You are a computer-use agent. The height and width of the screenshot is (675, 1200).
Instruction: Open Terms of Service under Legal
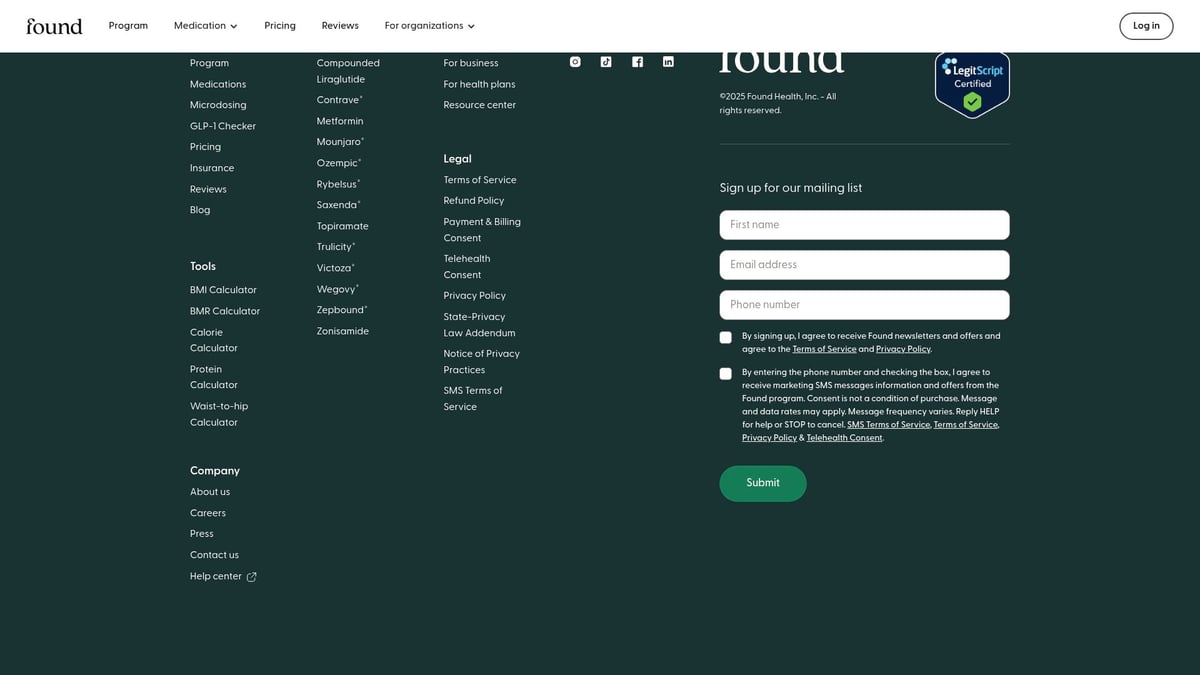(x=480, y=180)
